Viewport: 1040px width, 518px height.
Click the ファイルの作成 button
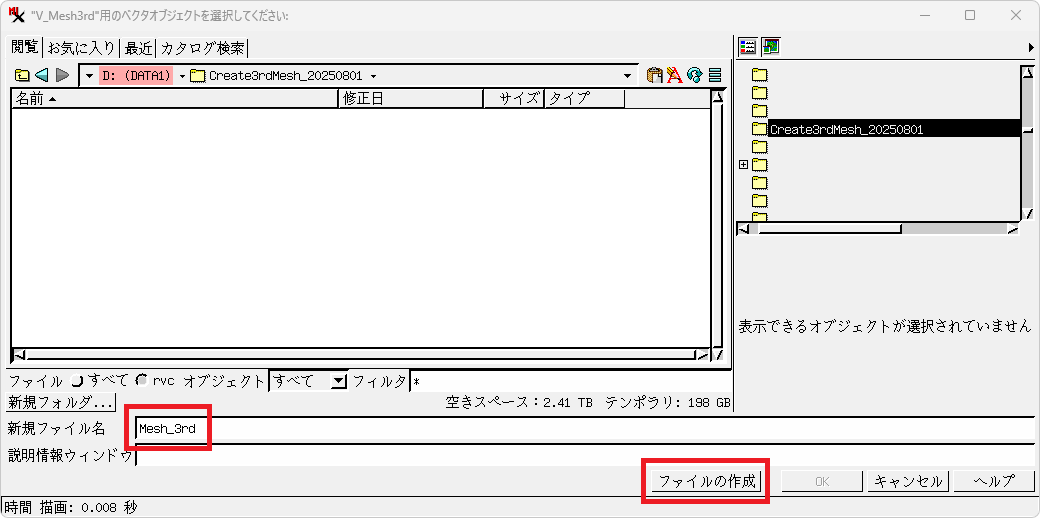click(x=707, y=481)
